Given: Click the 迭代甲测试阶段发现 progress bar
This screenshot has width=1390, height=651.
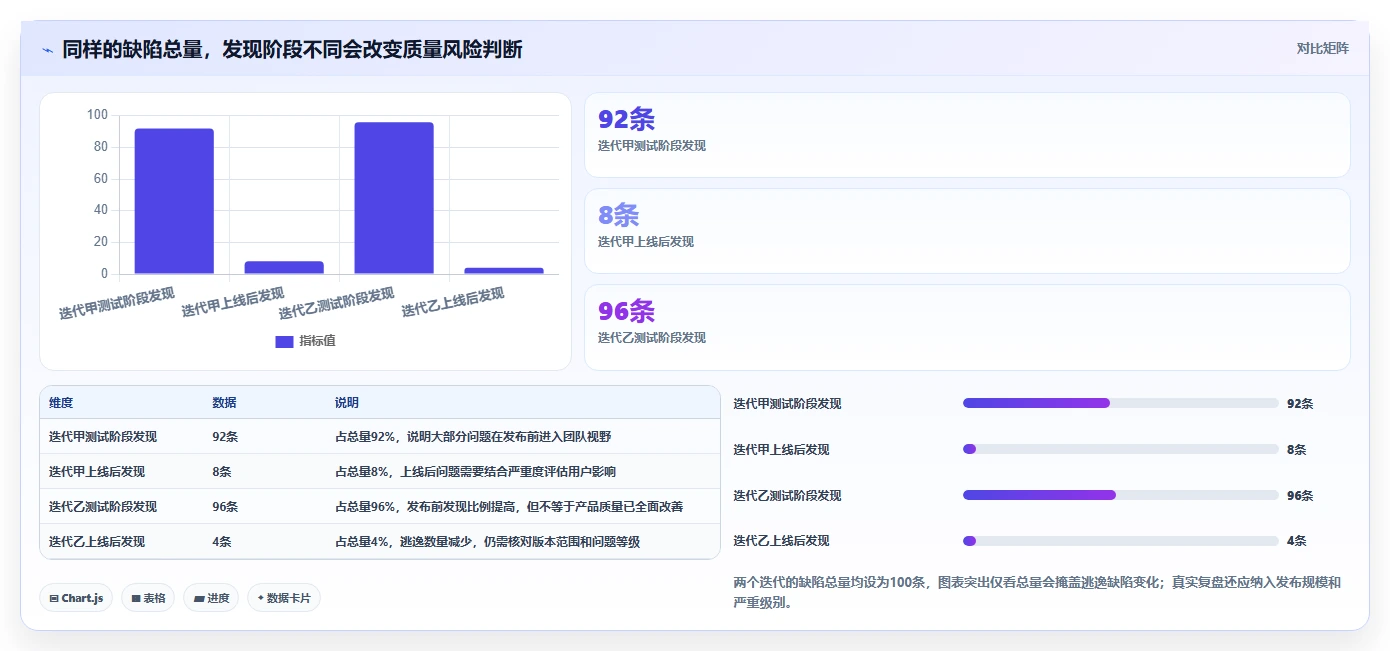Looking at the screenshot, I should tap(1120, 403).
